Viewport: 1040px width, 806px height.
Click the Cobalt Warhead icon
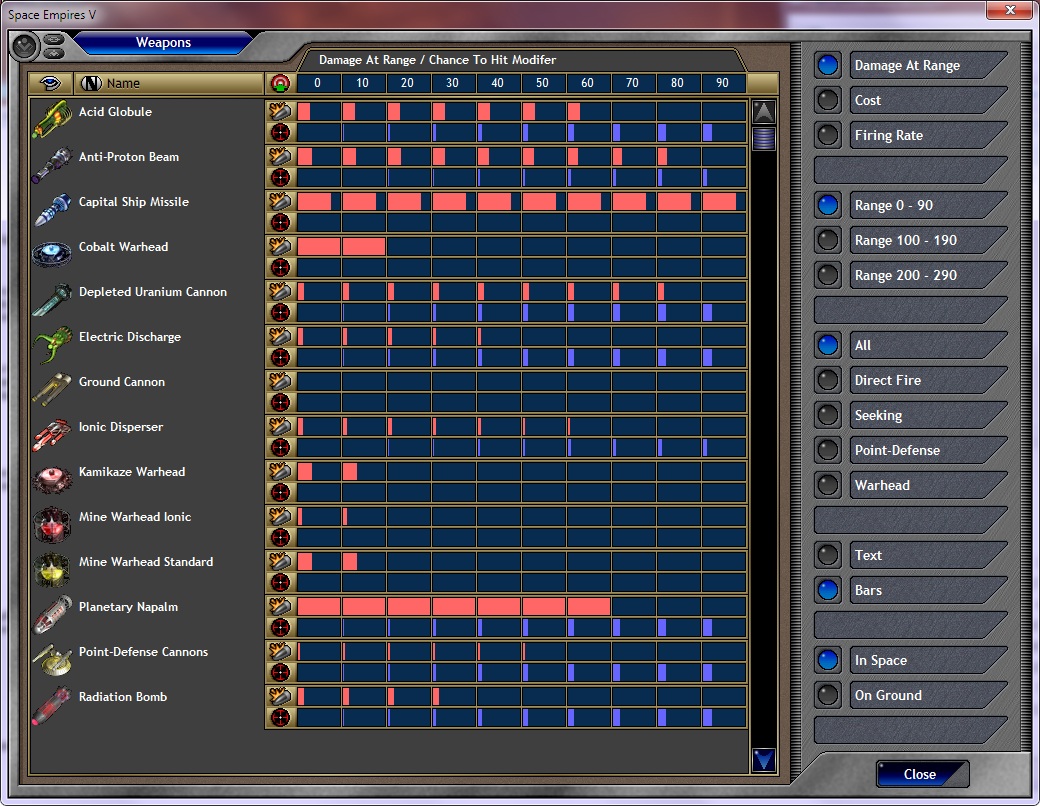(52, 255)
